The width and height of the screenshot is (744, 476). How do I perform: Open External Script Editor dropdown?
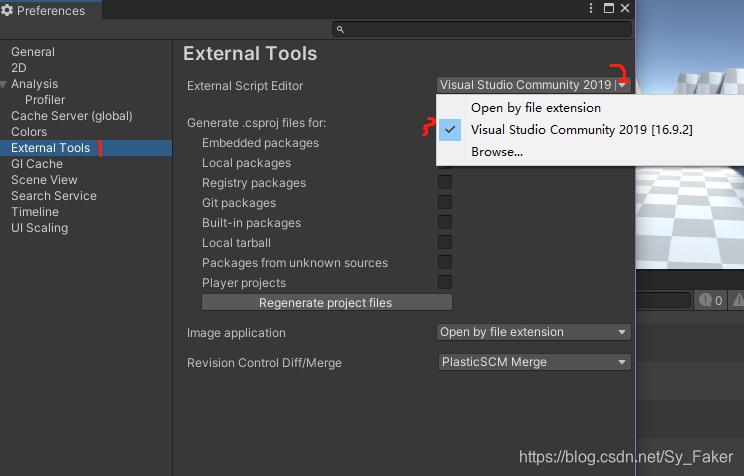(533, 85)
